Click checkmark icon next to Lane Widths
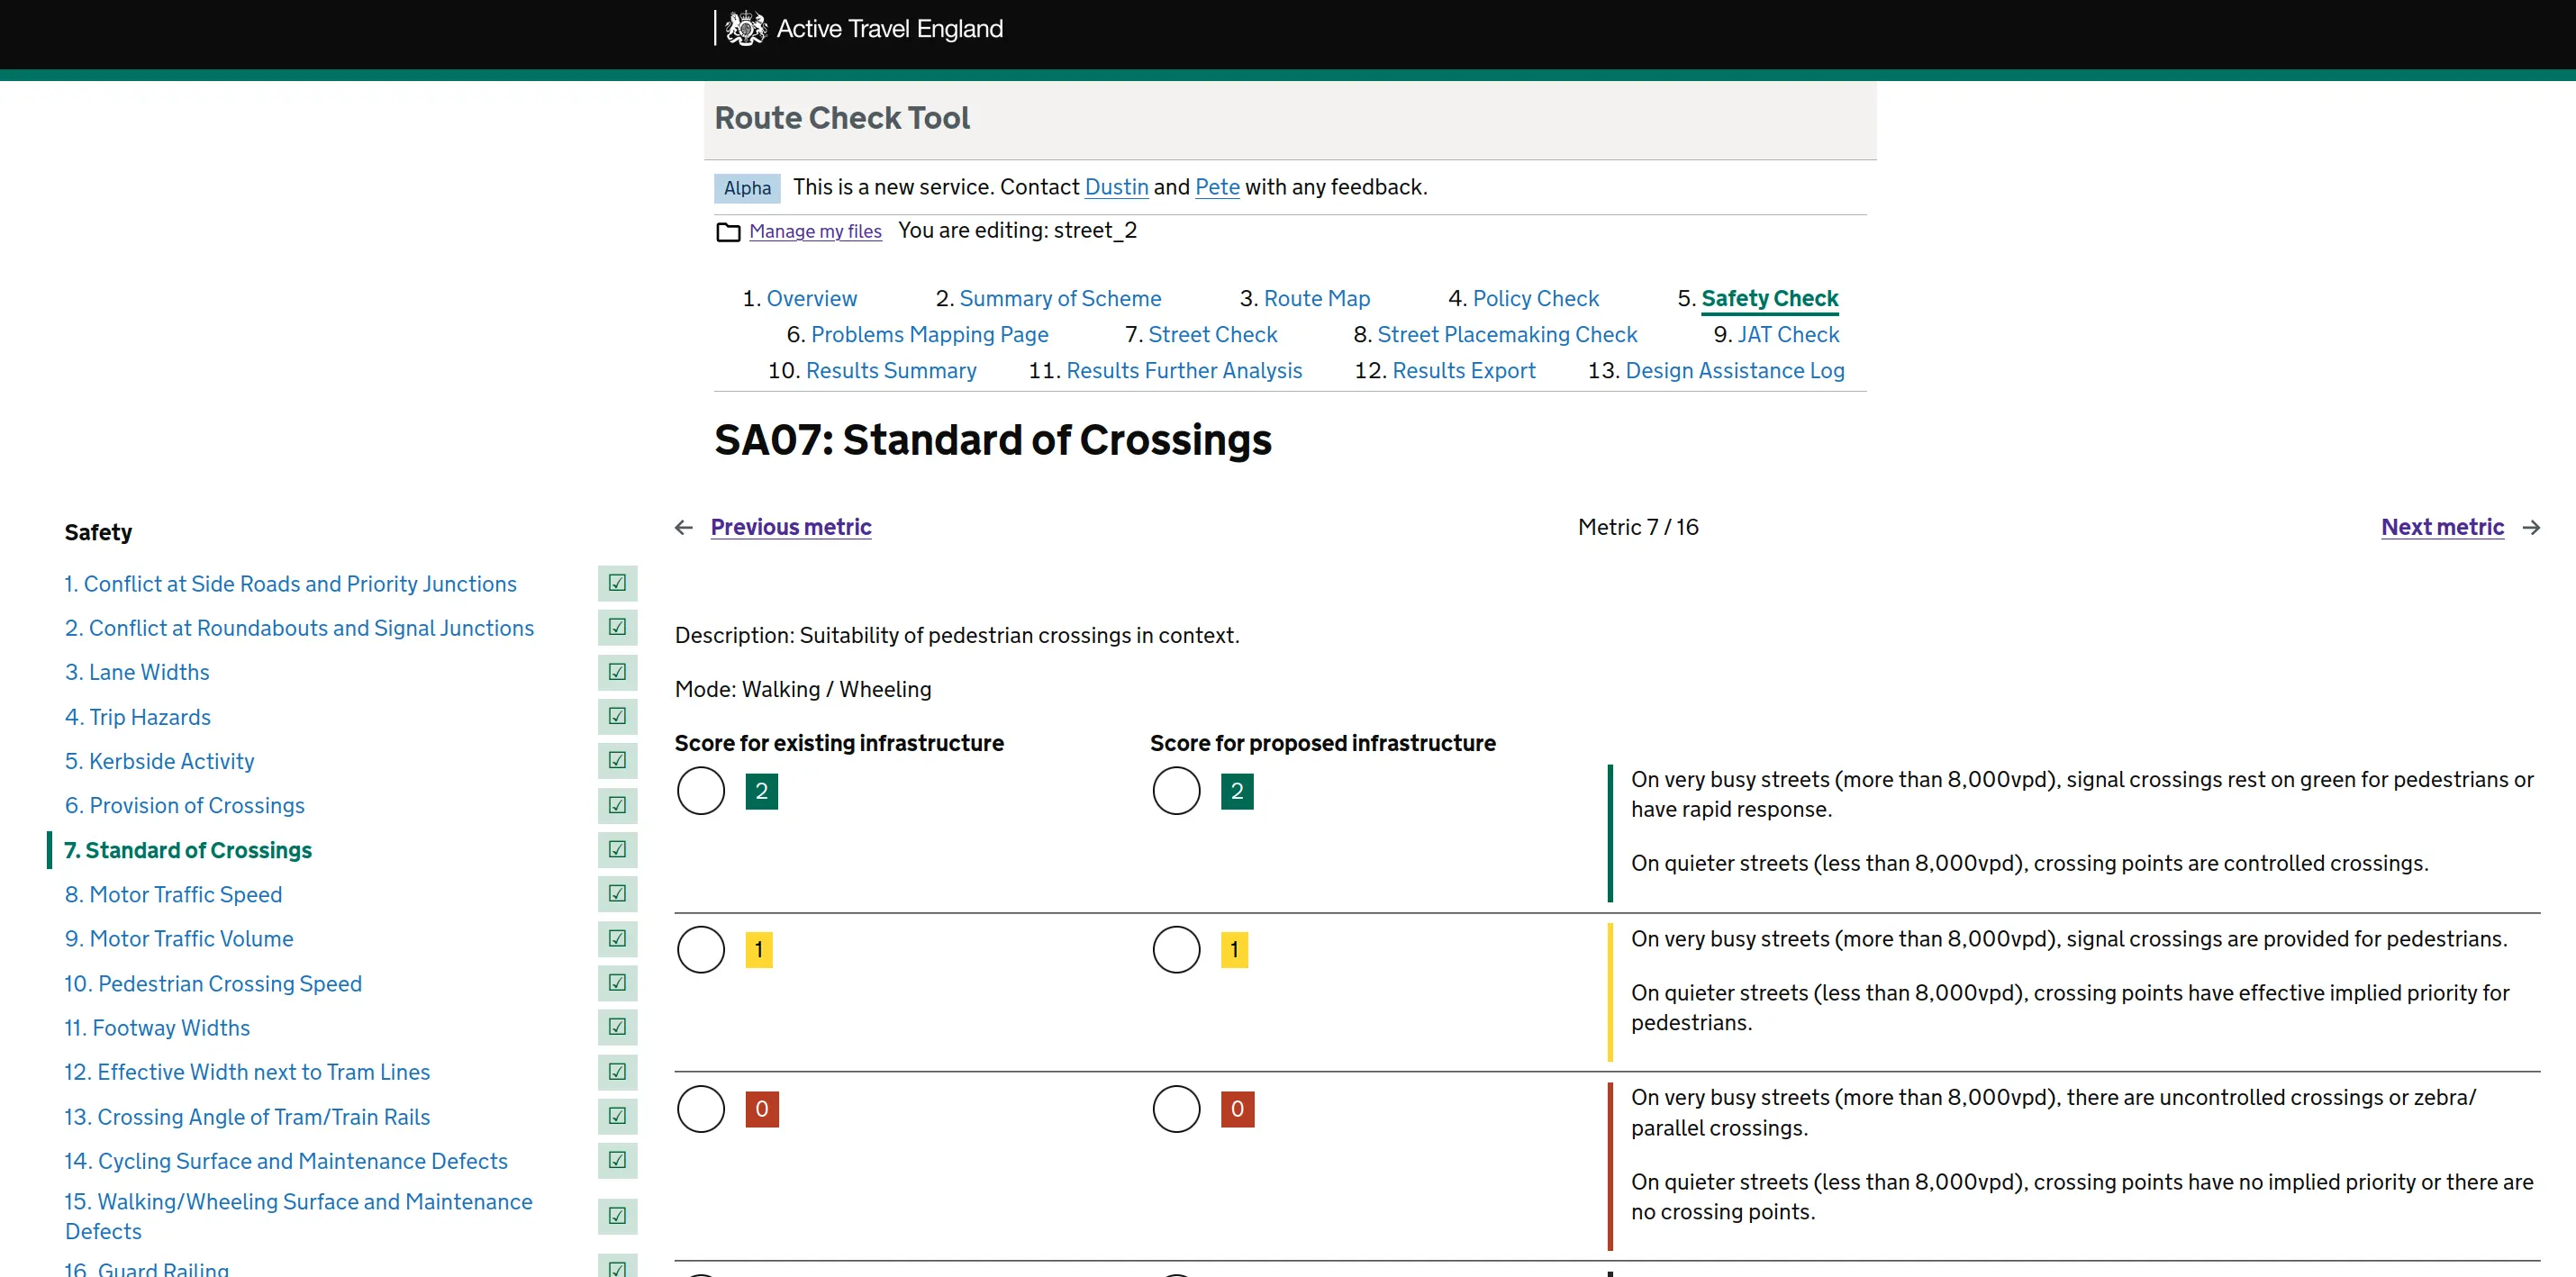The height and width of the screenshot is (1277, 2576). pyautogui.click(x=617, y=672)
